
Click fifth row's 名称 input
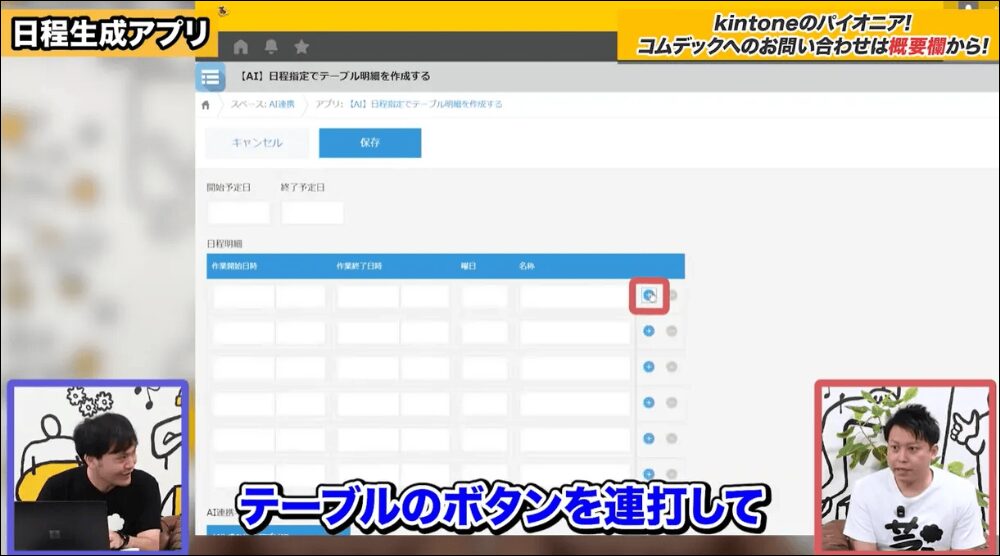[x=575, y=440]
